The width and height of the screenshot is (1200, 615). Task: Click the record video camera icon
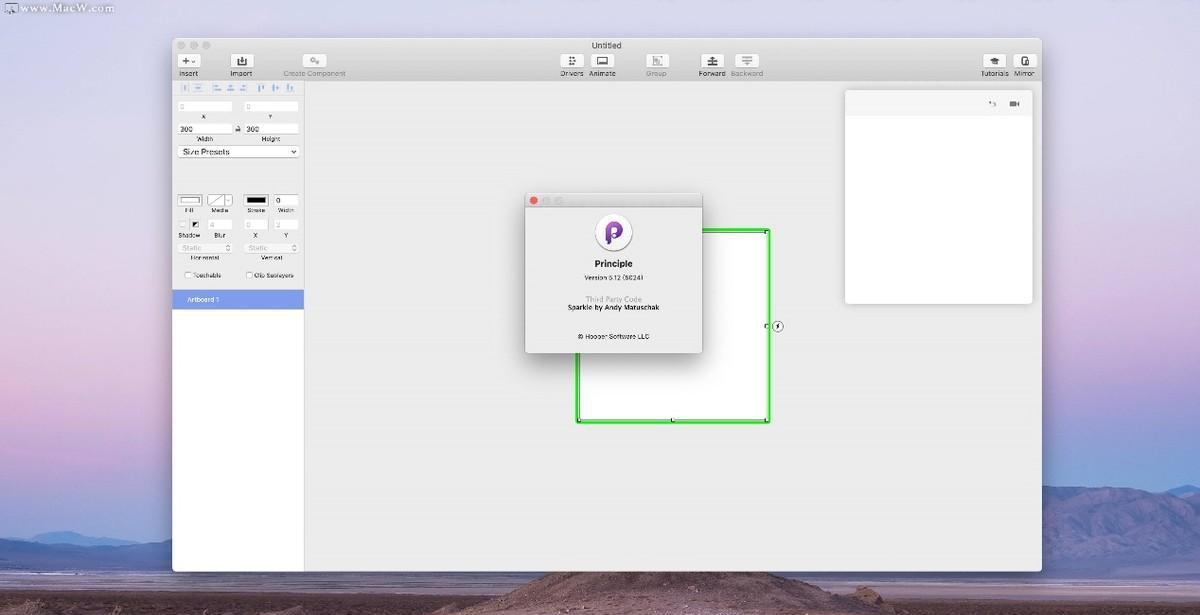point(1014,103)
